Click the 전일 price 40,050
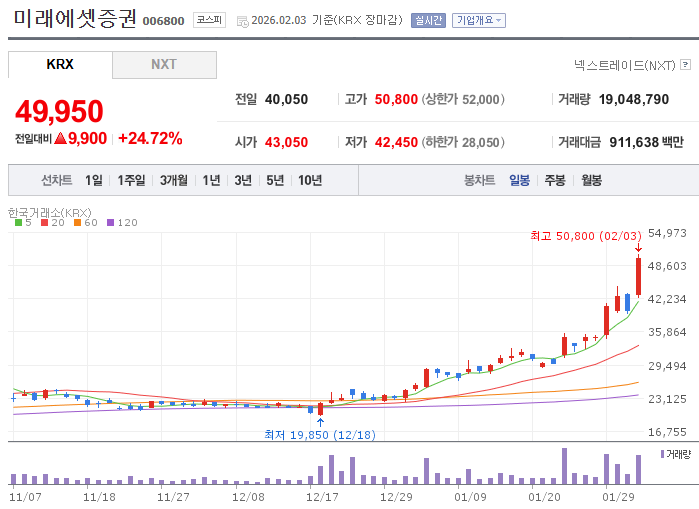This screenshot has height=509, width=699. tap(286, 99)
